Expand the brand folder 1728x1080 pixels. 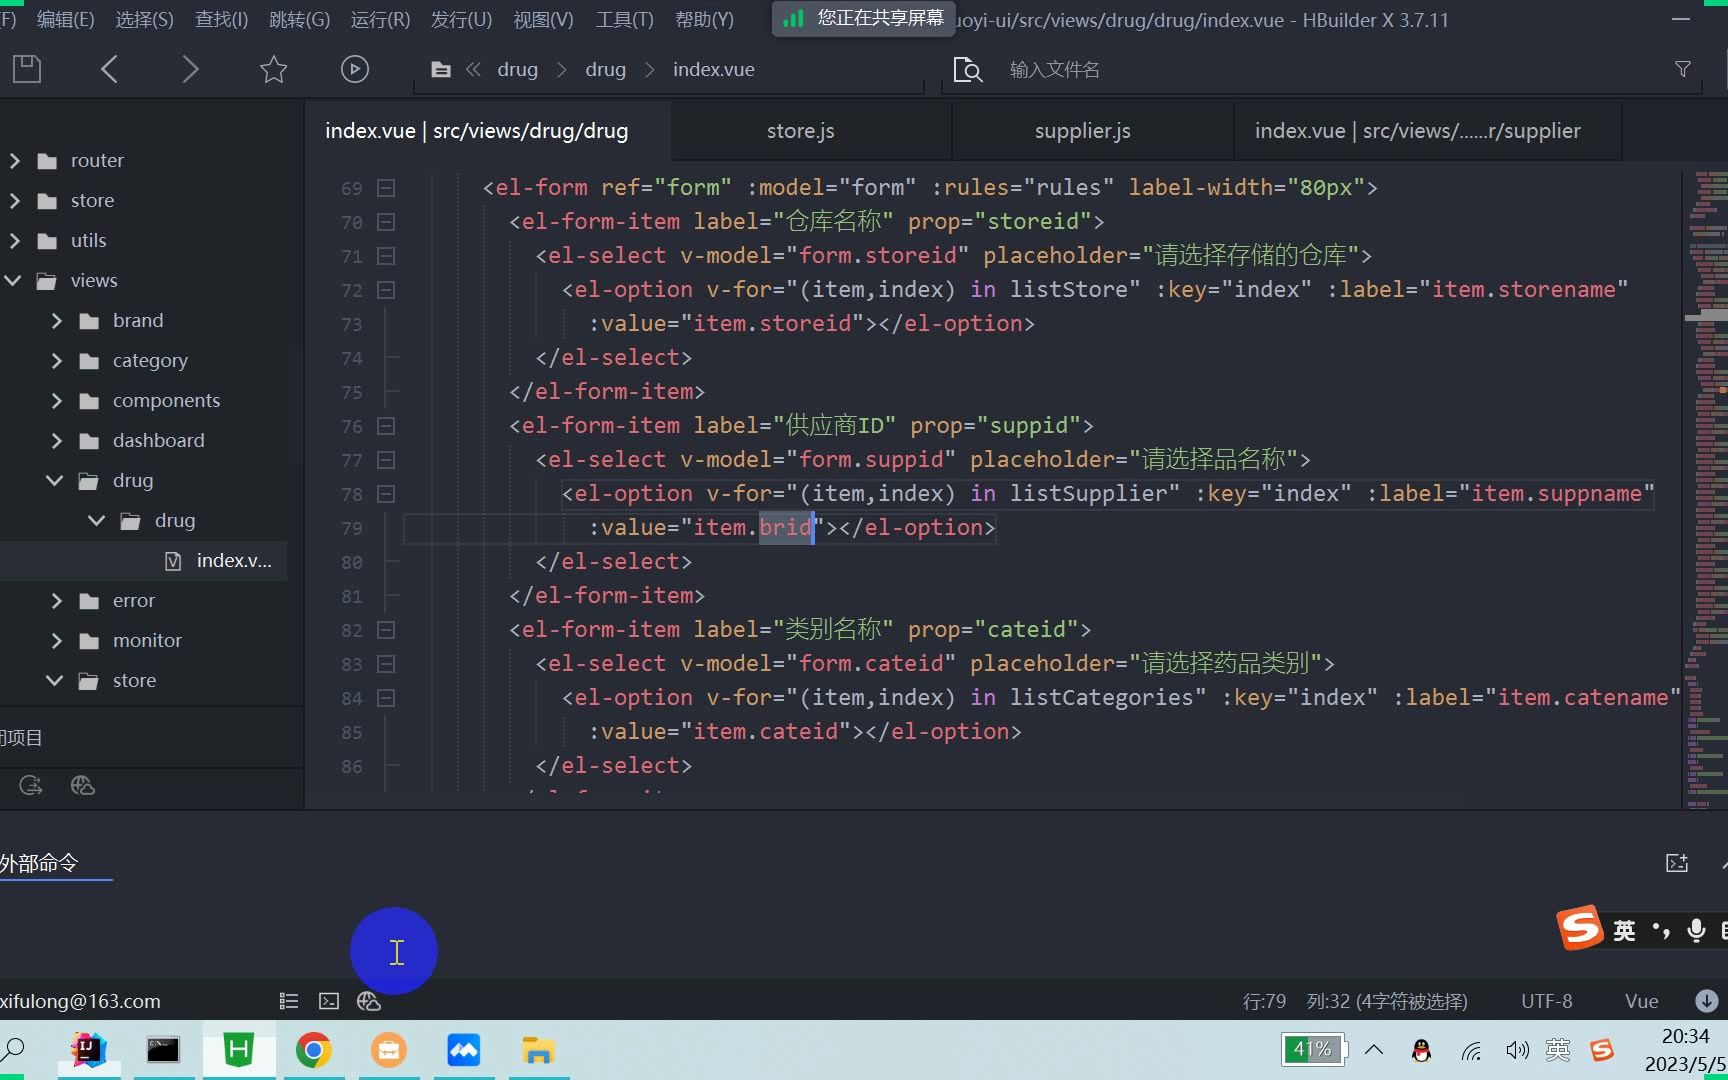point(57,320)
